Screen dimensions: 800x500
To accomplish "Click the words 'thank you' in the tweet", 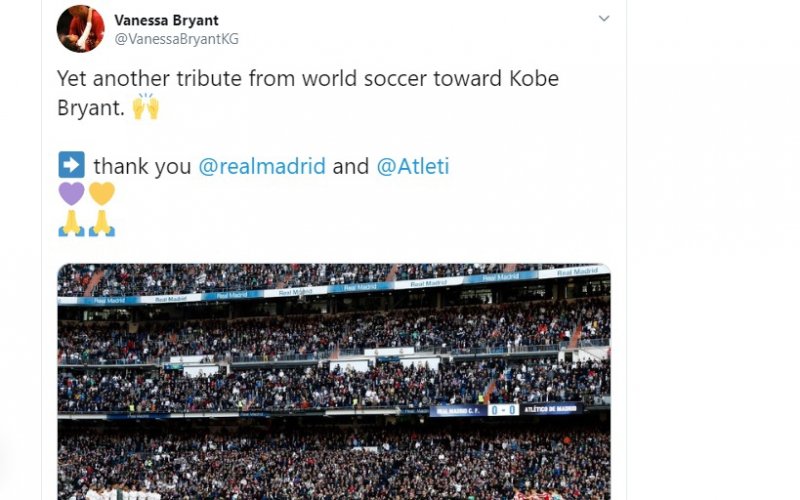I will (142, 166).
